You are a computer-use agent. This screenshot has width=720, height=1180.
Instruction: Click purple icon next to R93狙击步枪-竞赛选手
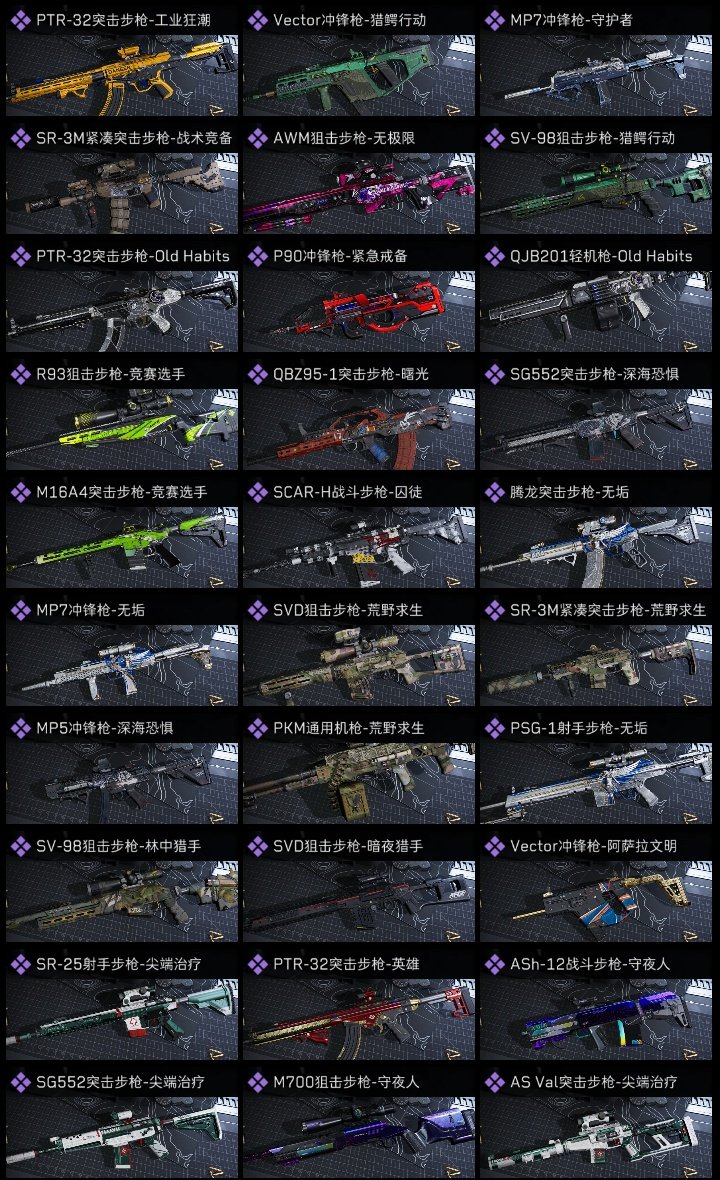pos(20,374)
